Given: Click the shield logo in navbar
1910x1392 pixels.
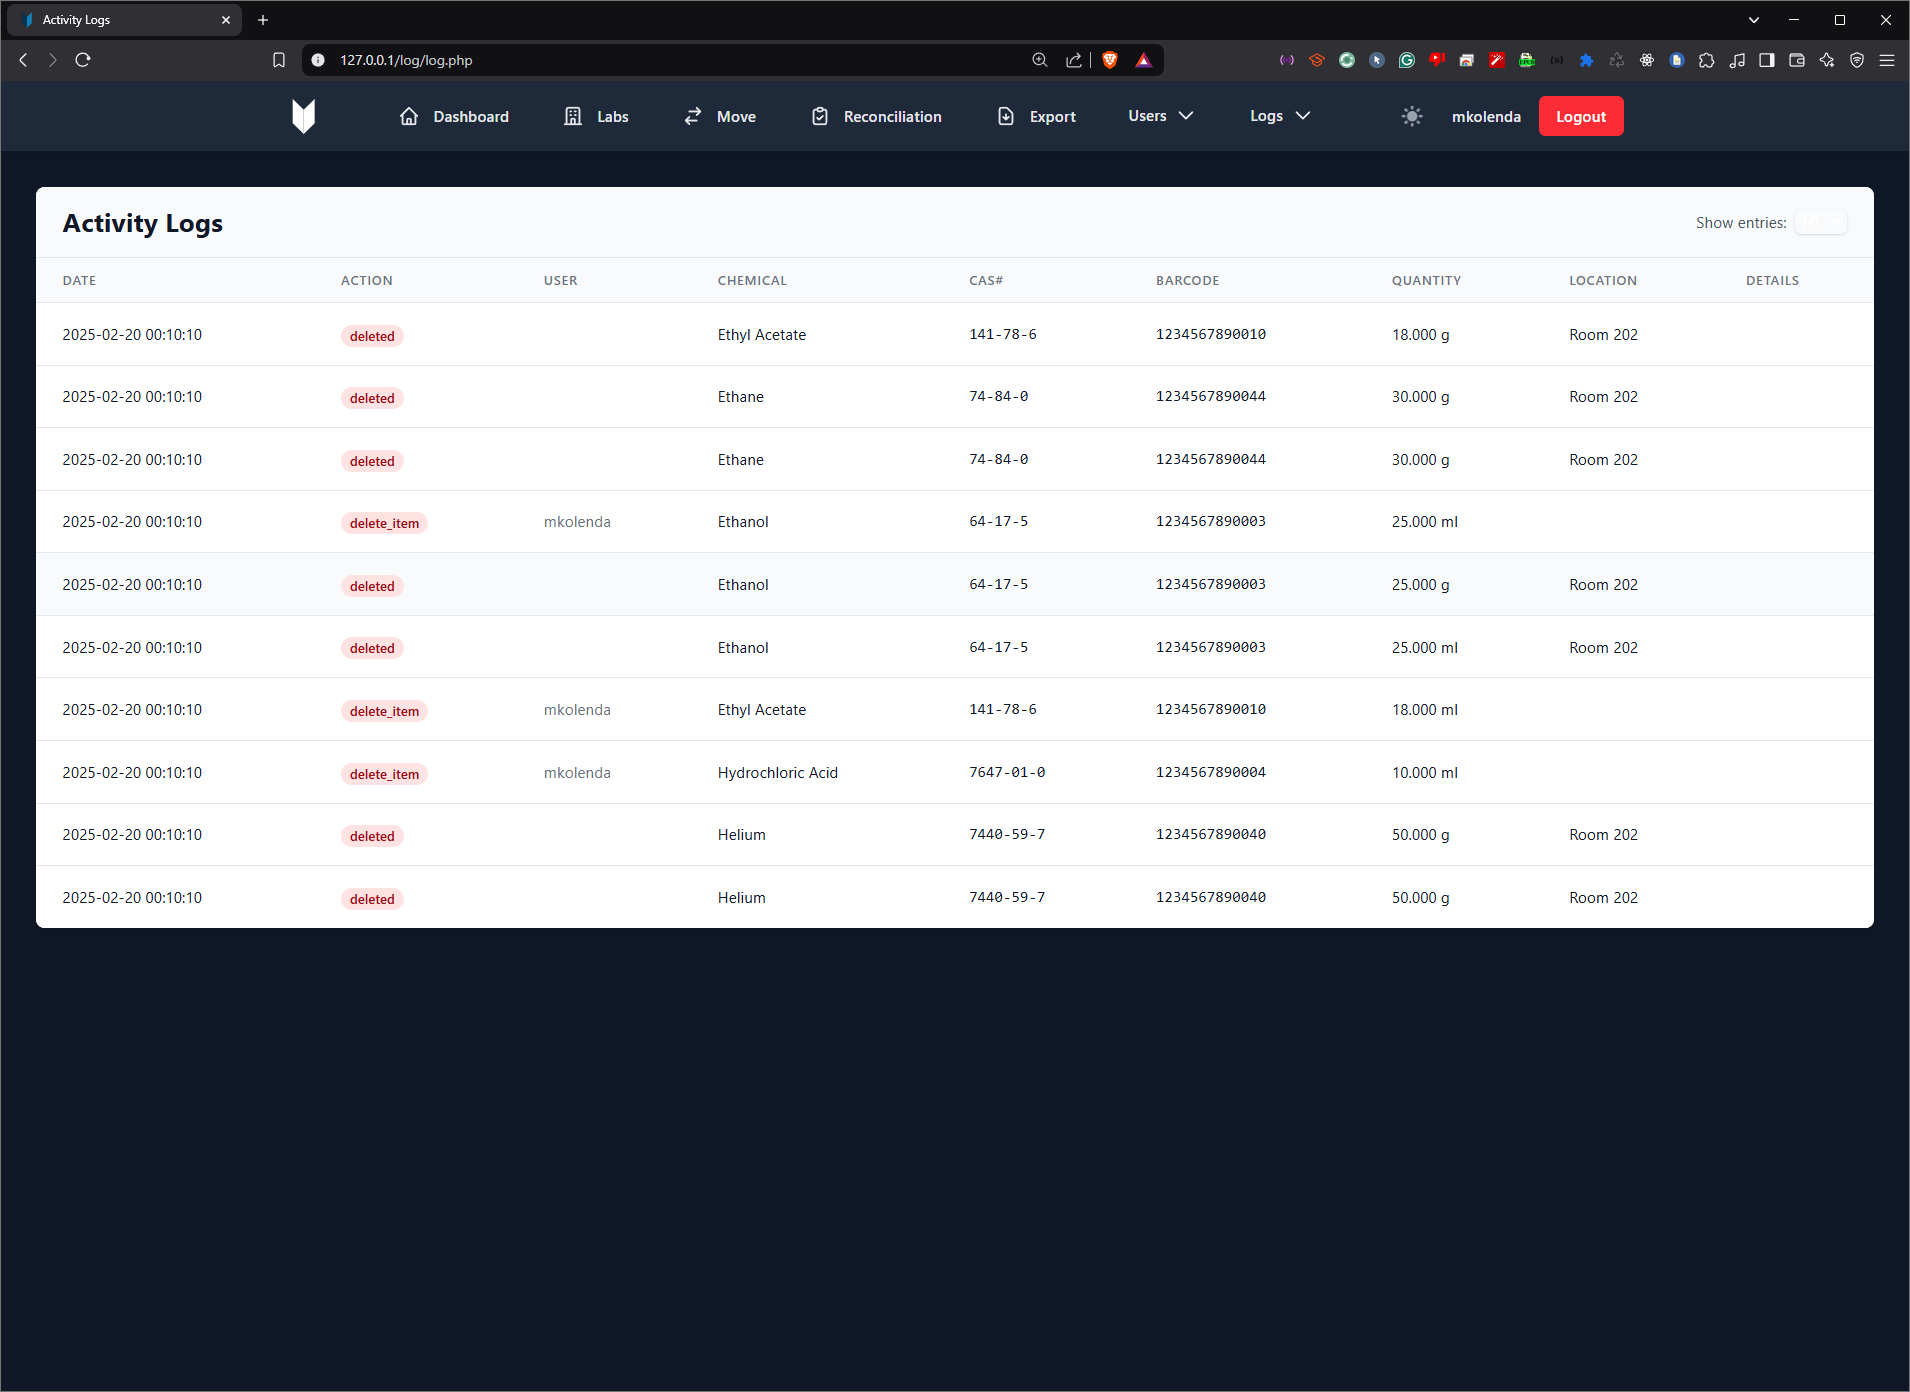Looking at the screenshot, I should pyautogui.click(x=303, y=116).
